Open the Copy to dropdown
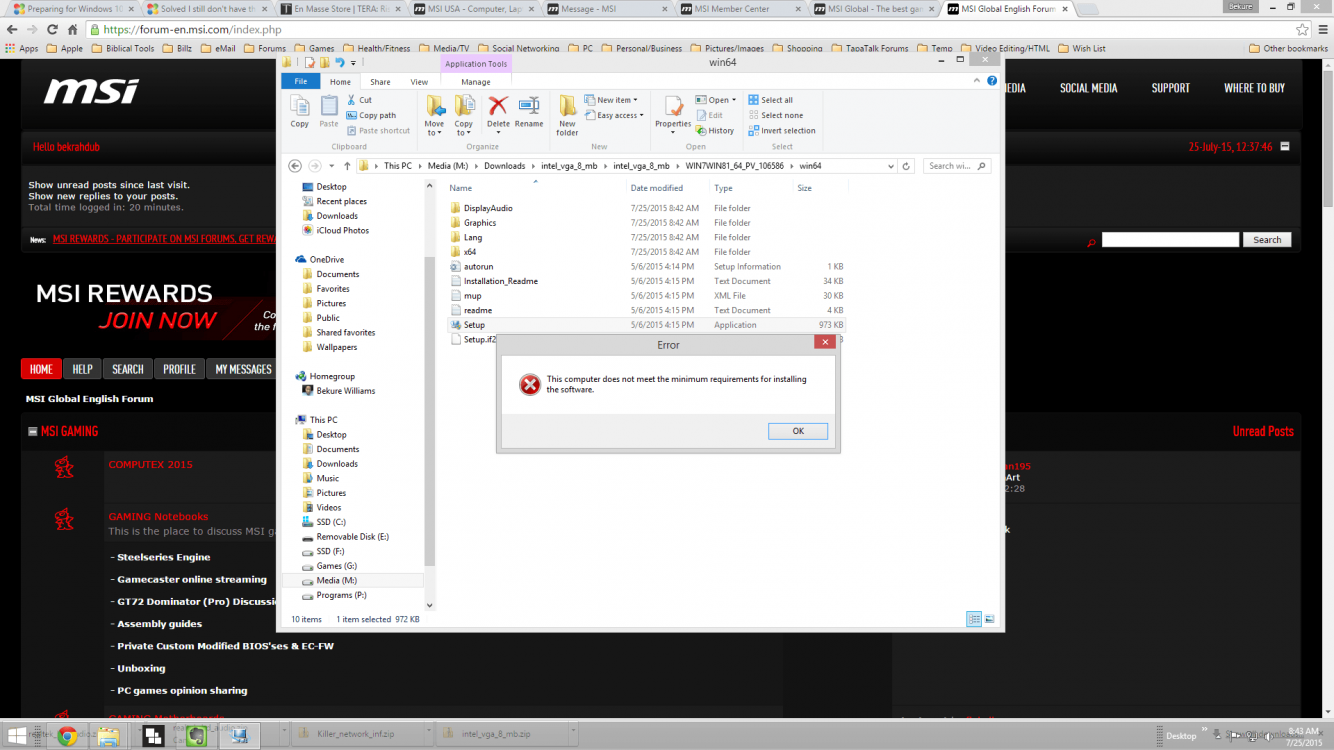Screen dimensions: 1334x750 tap(464, 132)
